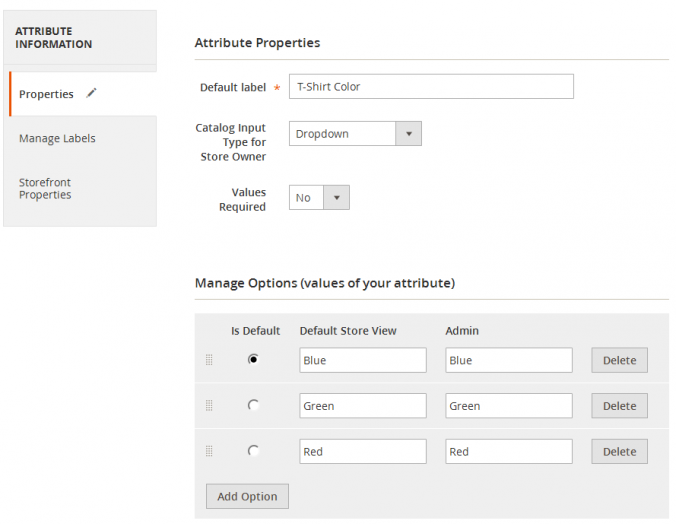Delete the Green option
Viewport: 676px width, 524px height.
pos(620,406)
